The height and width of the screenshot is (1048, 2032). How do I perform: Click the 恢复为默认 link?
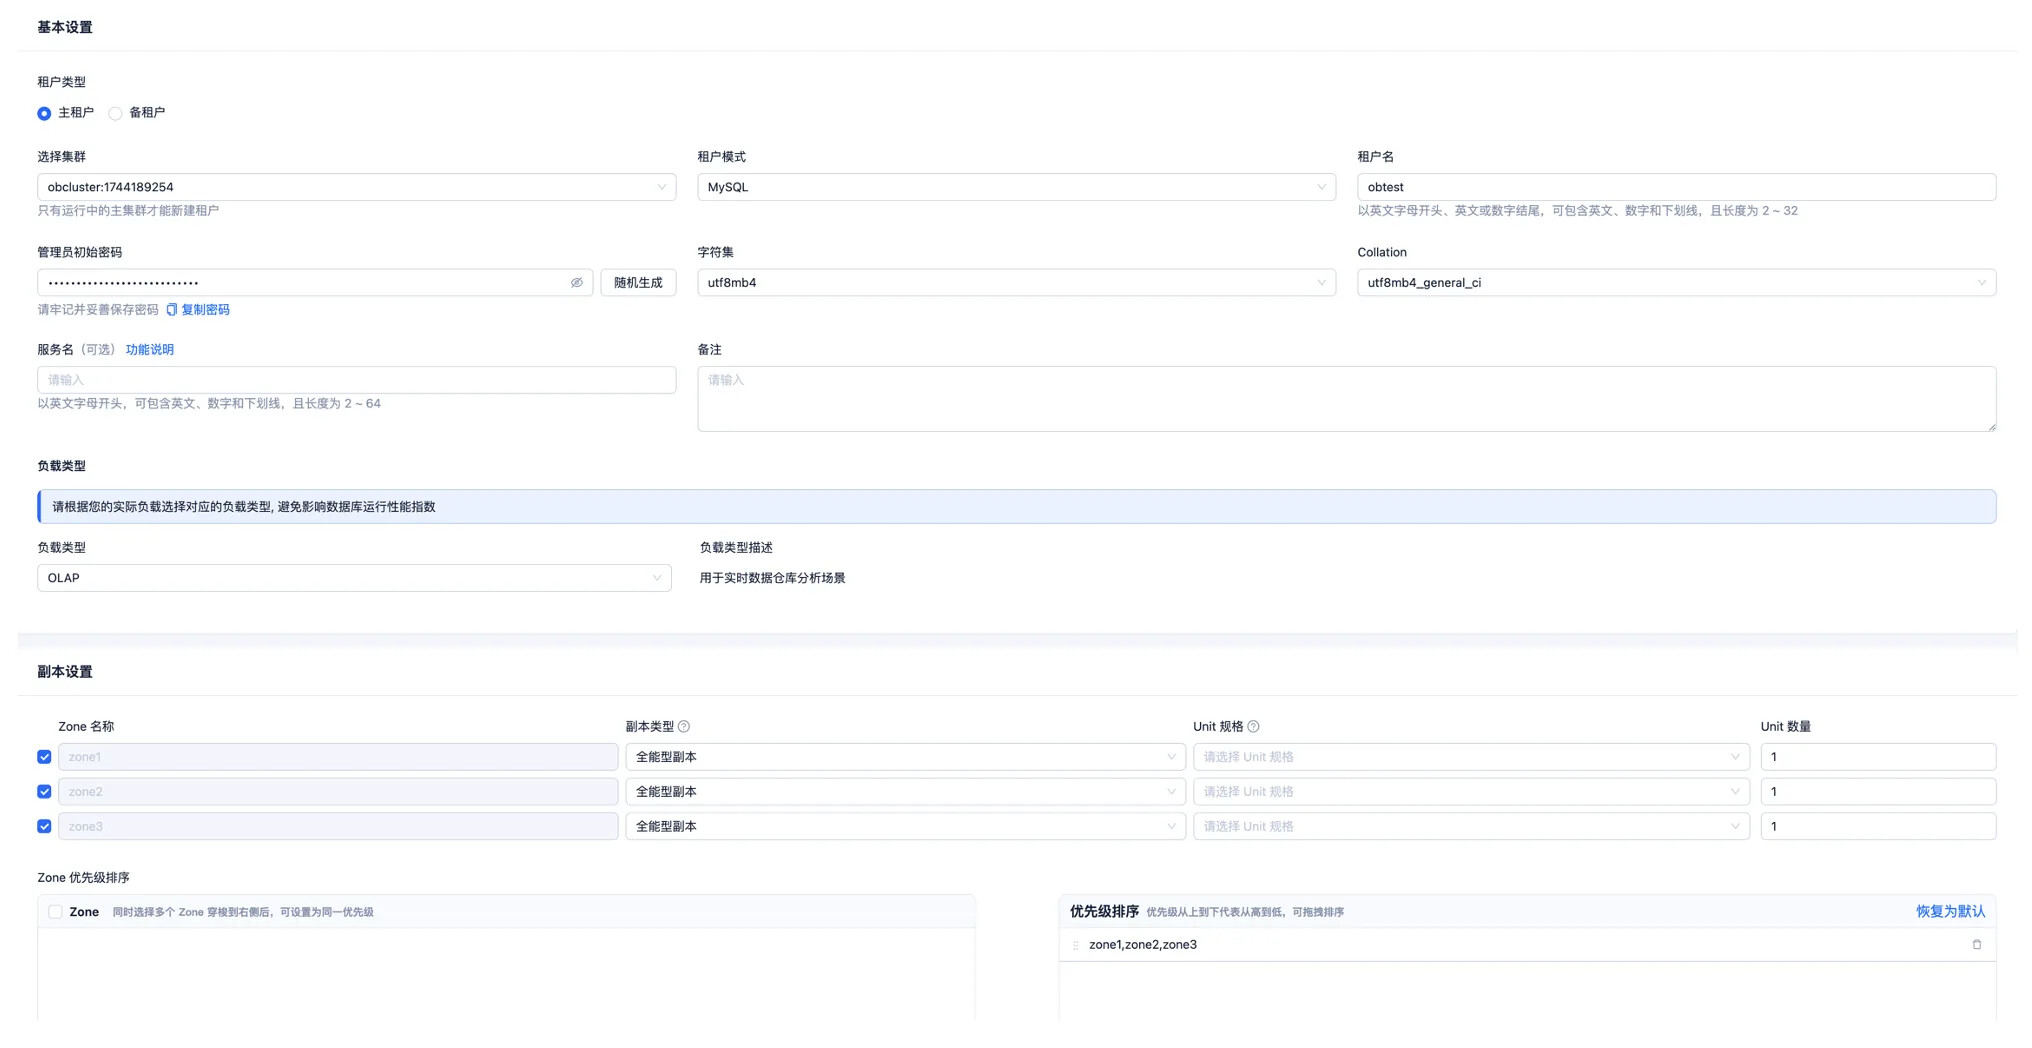click(1950, 912)
